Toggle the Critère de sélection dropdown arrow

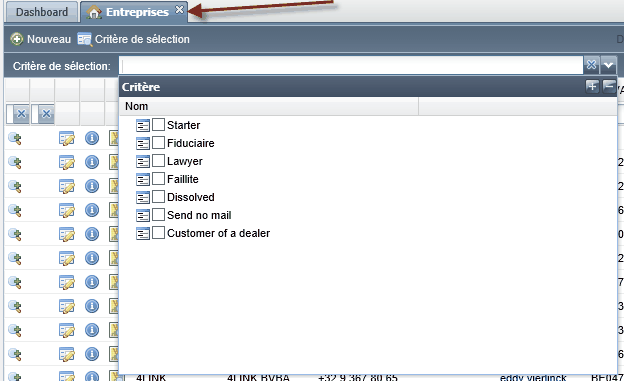point(608,65)
